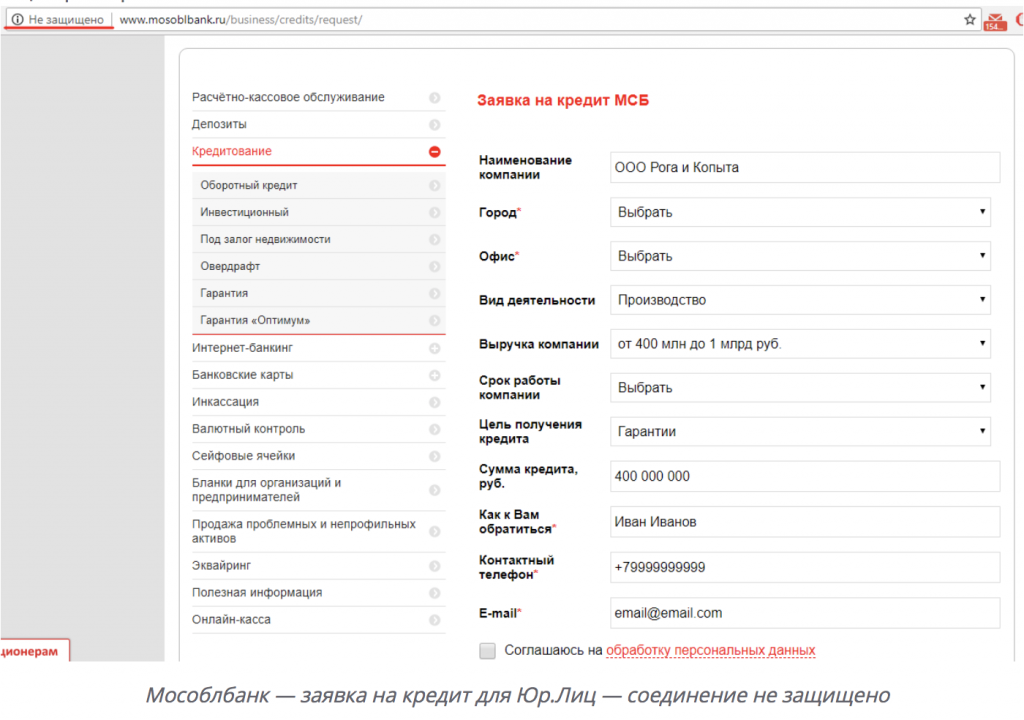Viewport: 1024px width, 720px height.
Task: Open the Эквайринг link
Action: [x=221, y=565]
